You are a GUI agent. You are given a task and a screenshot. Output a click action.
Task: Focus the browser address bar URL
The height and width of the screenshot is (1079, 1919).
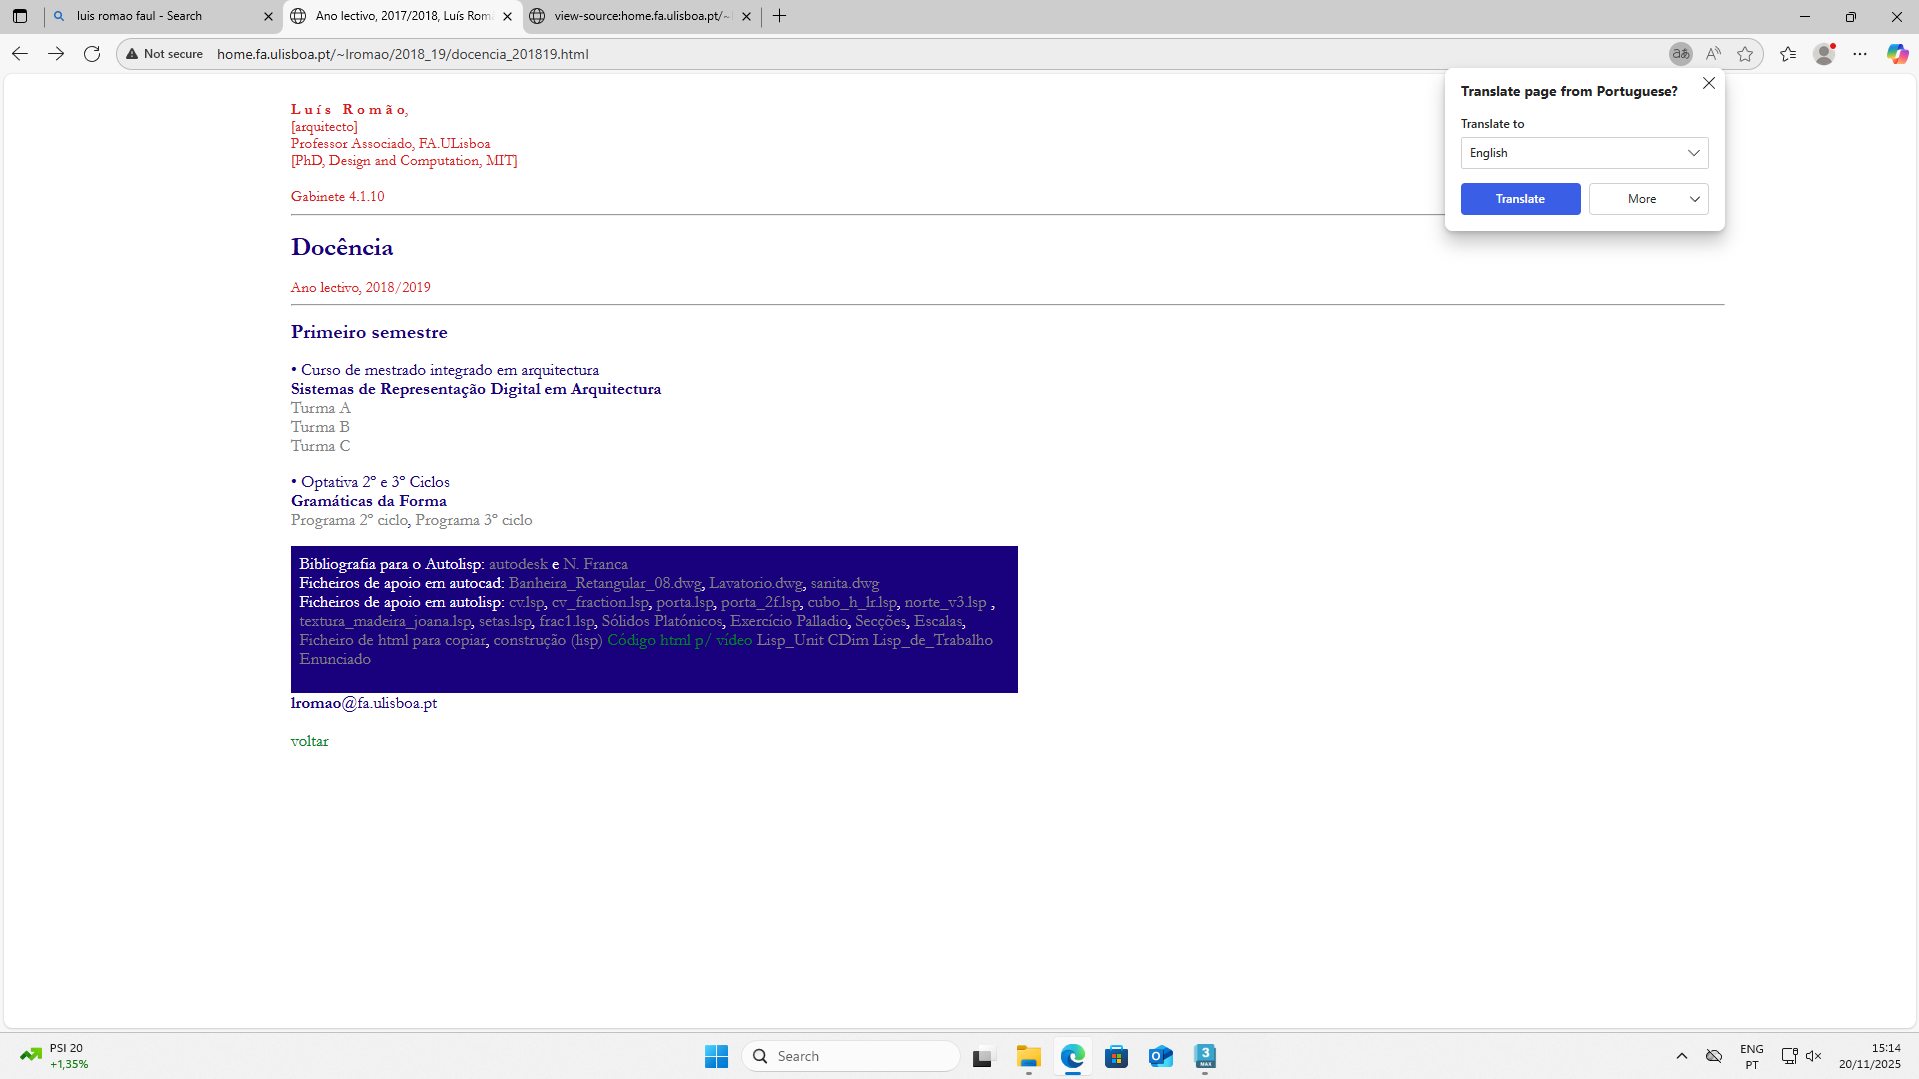click(403, 54)
